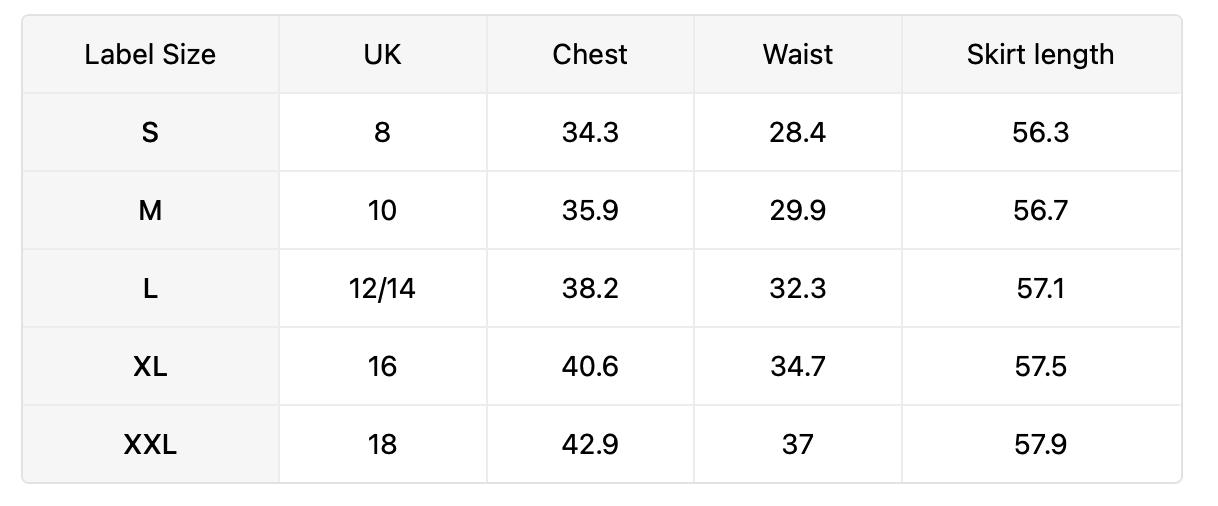Click the XL label size cell
1218x506 pixels.
(x=150, y=366)
